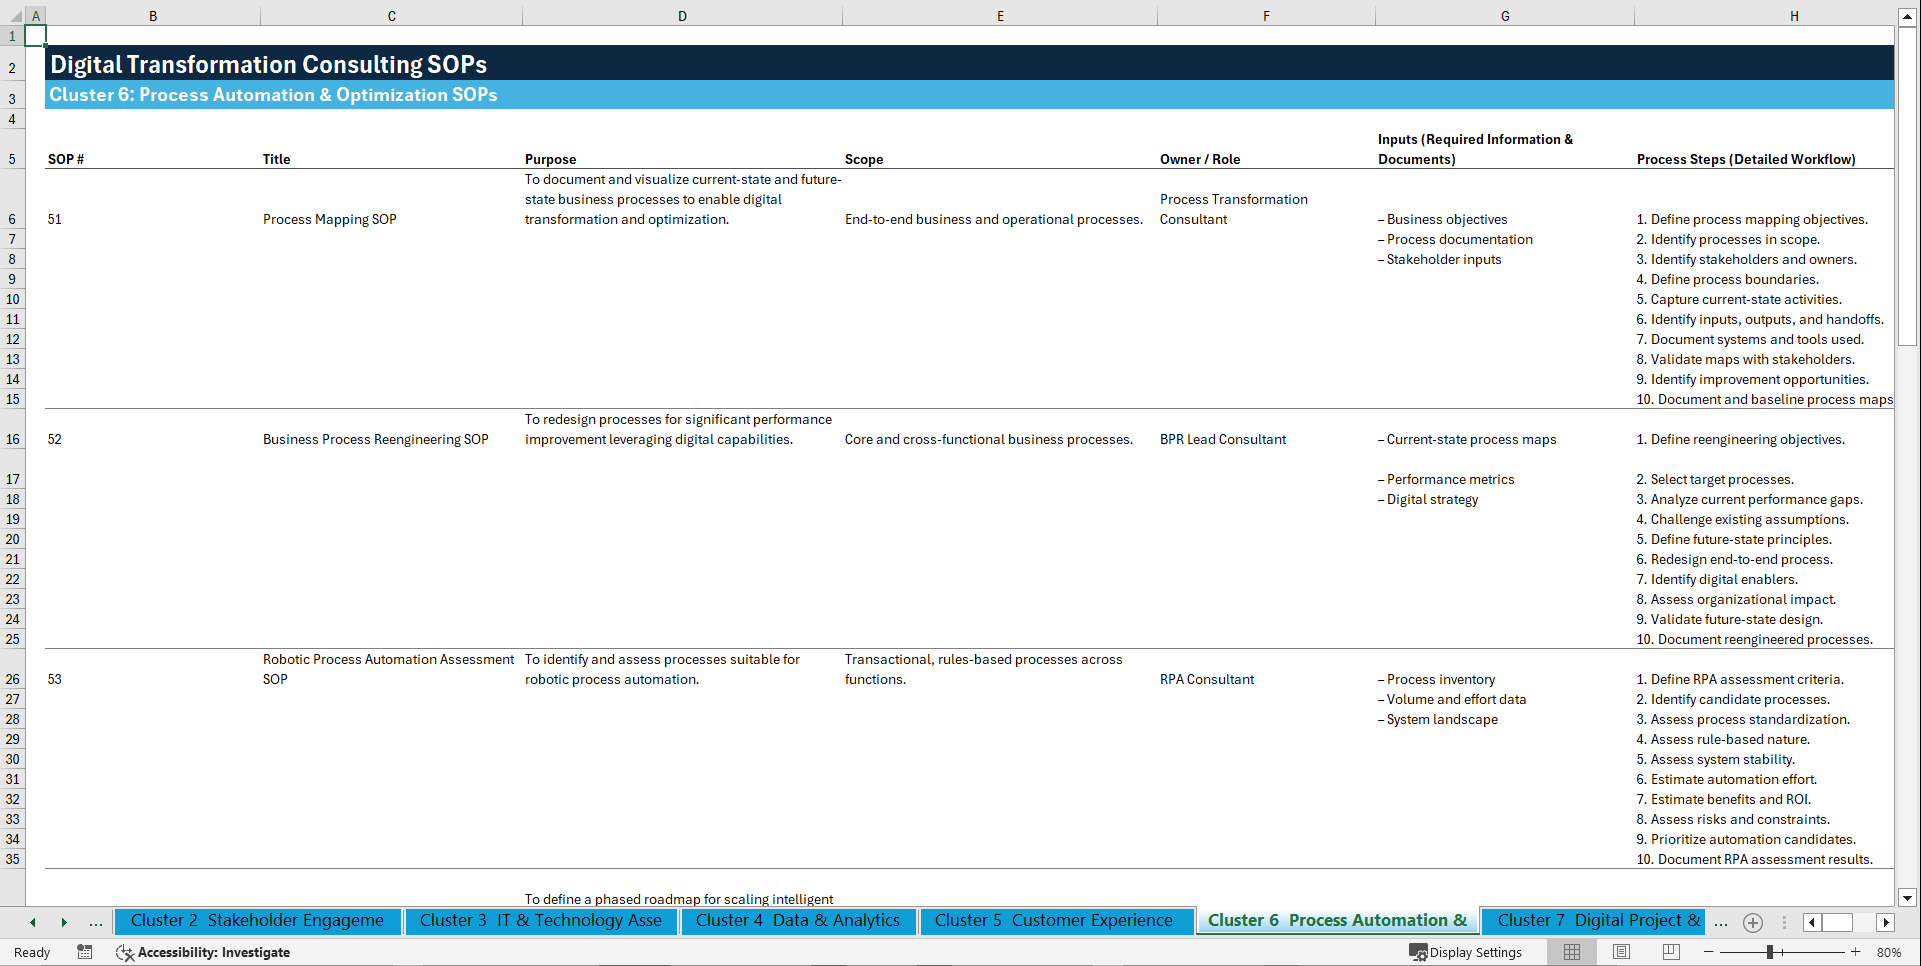Screen dimensions: 1921x966
Task: Expand the hidden tabs ellipsis after Cluster 7
Action: [x=1721, y=922]
